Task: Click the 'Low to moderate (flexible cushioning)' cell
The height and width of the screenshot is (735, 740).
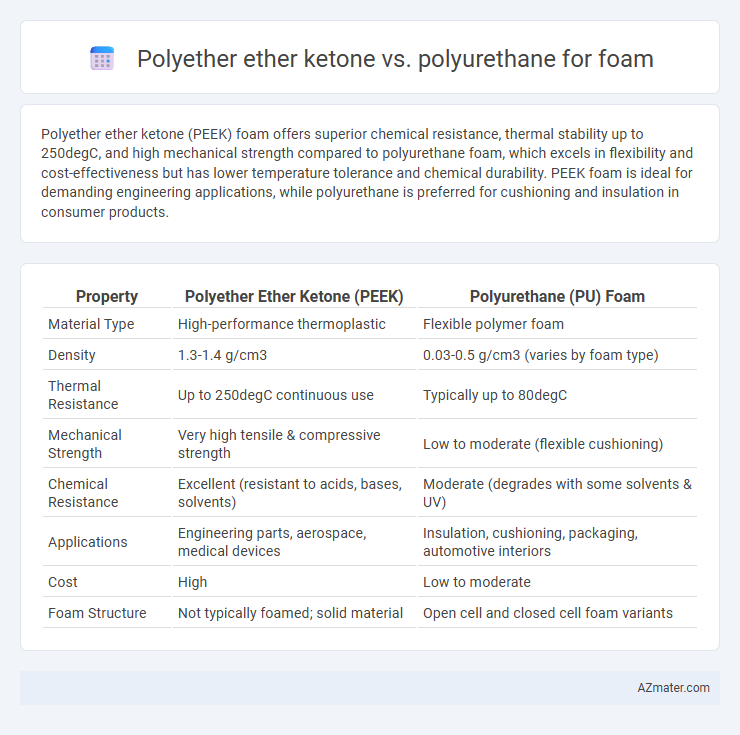Action: (543, 444)
